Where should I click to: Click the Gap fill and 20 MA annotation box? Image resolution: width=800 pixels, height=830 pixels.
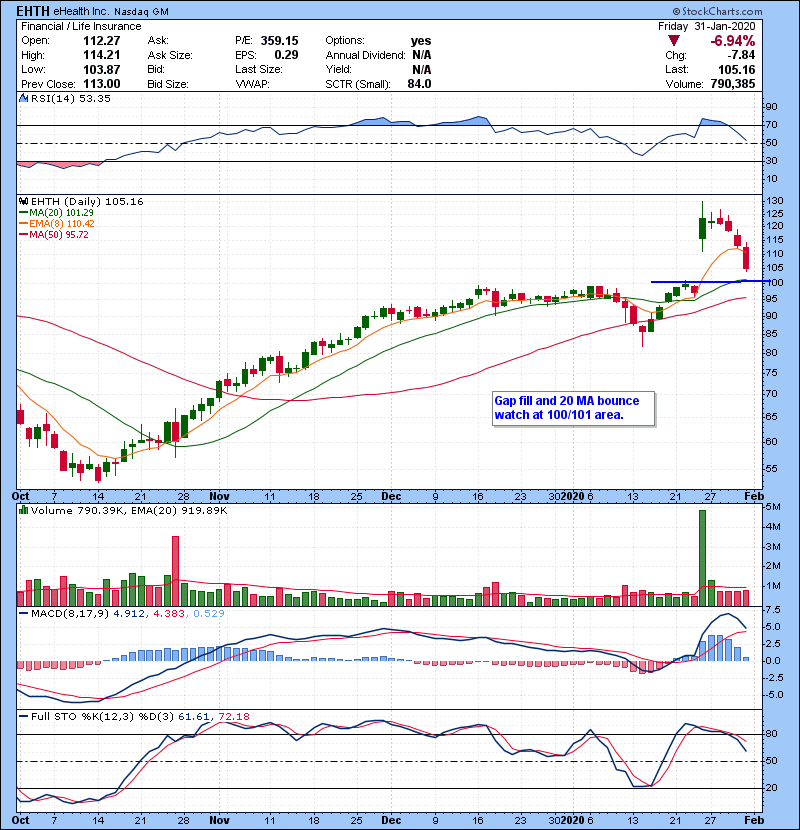(x=573, y=408)
